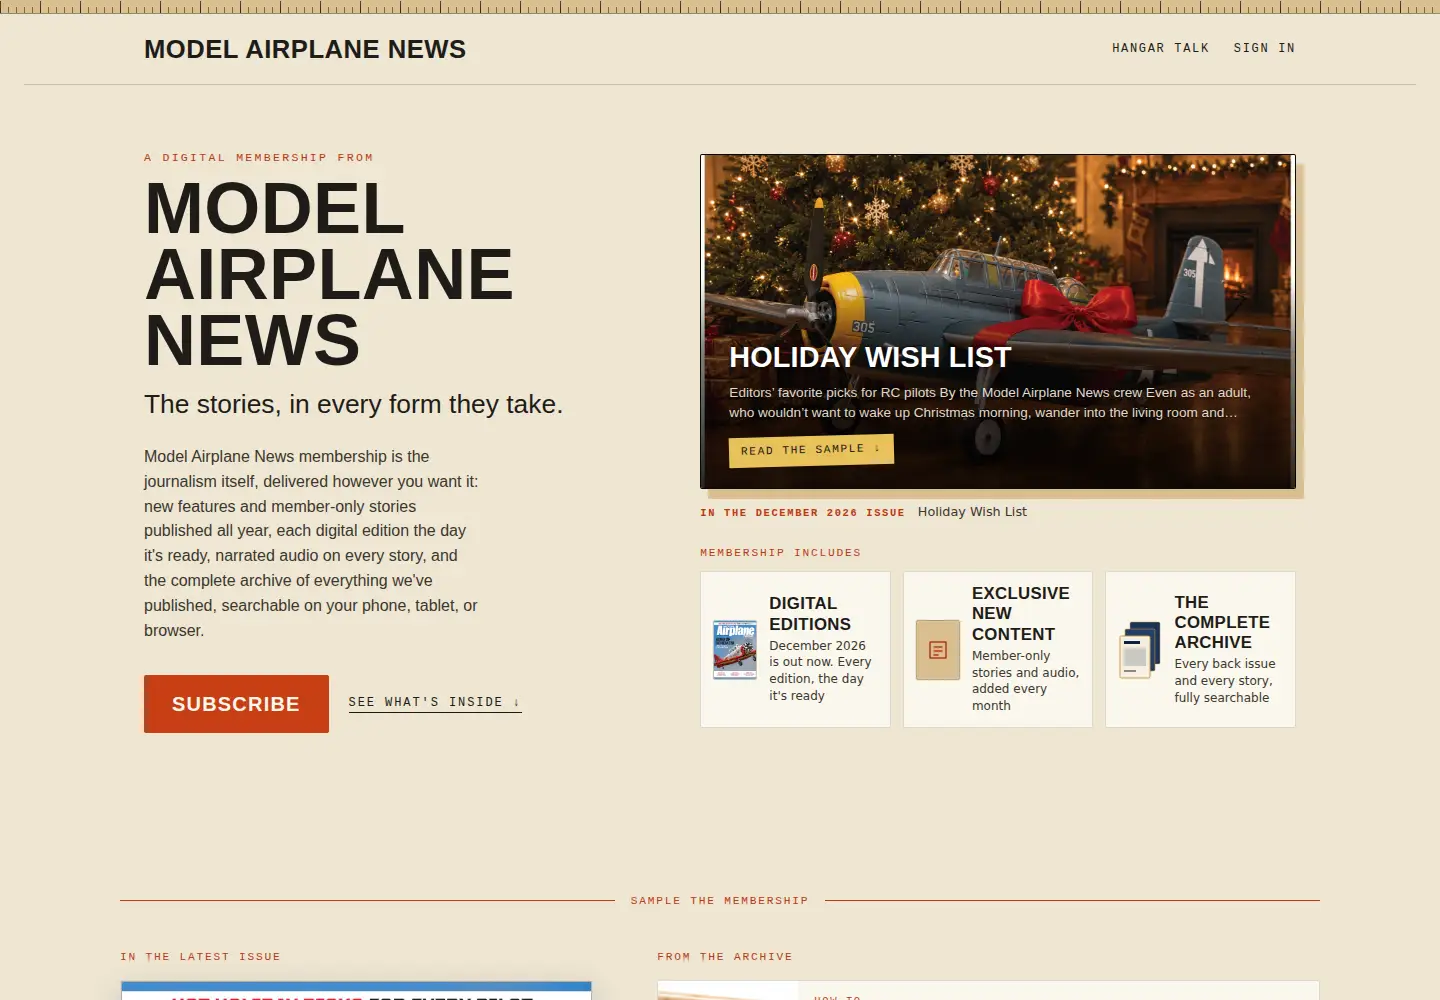Image resolution: width=1440 pixels, height=1000 pixels.
Task: Follow the See What's Inside link
Action: click(x=435, y=702)
